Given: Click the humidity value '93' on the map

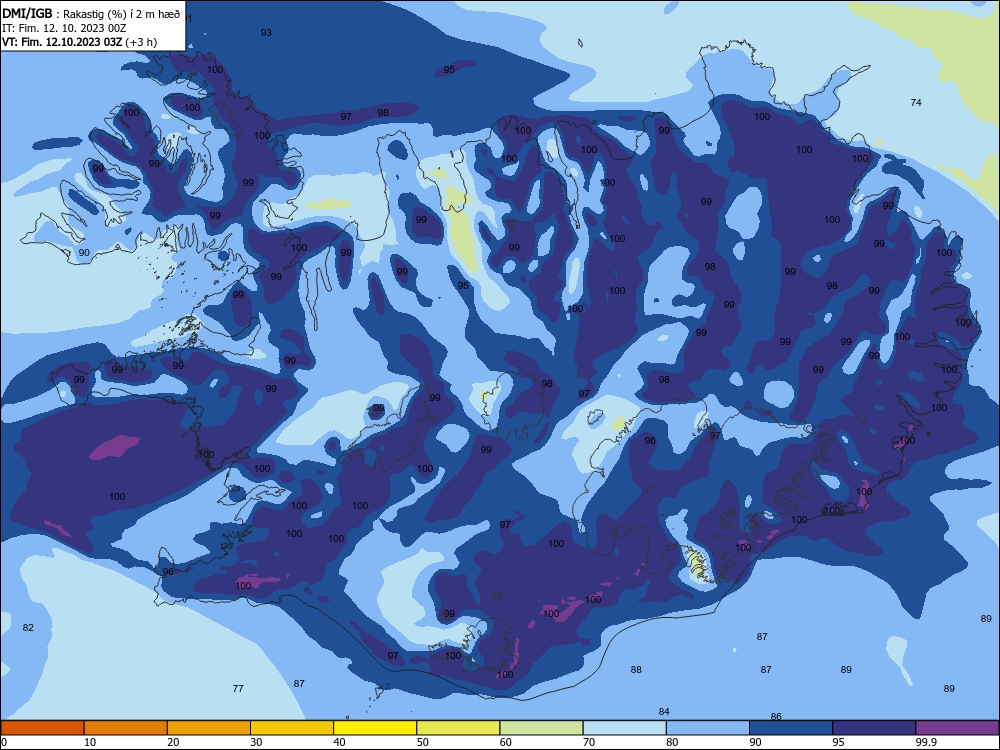Looking at the screenshot, I should [266, 33].
